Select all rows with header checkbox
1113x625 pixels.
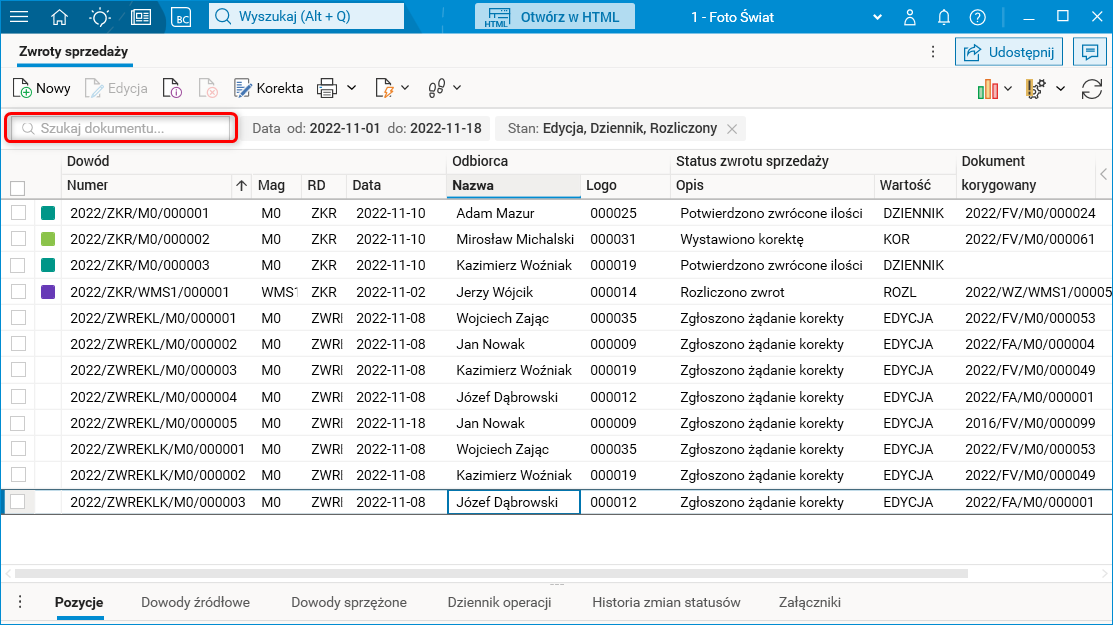click(18, 188)
